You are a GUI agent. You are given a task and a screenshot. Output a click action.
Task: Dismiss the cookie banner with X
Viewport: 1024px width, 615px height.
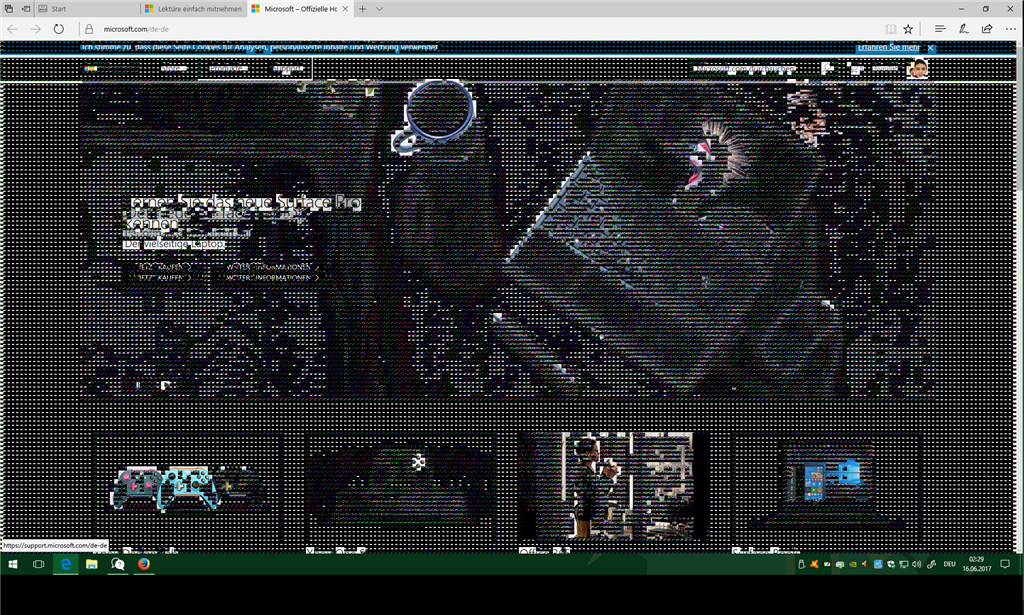(931, 48)
